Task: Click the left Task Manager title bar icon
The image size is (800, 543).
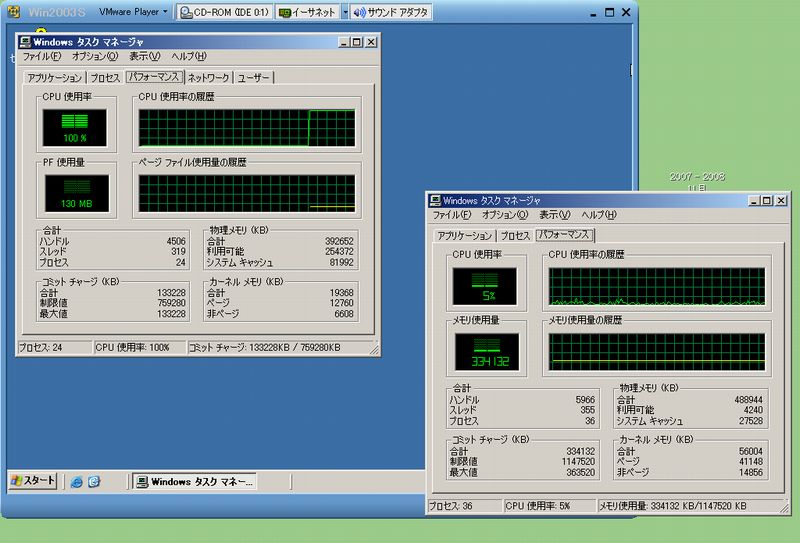Action: tap(25, 42)
